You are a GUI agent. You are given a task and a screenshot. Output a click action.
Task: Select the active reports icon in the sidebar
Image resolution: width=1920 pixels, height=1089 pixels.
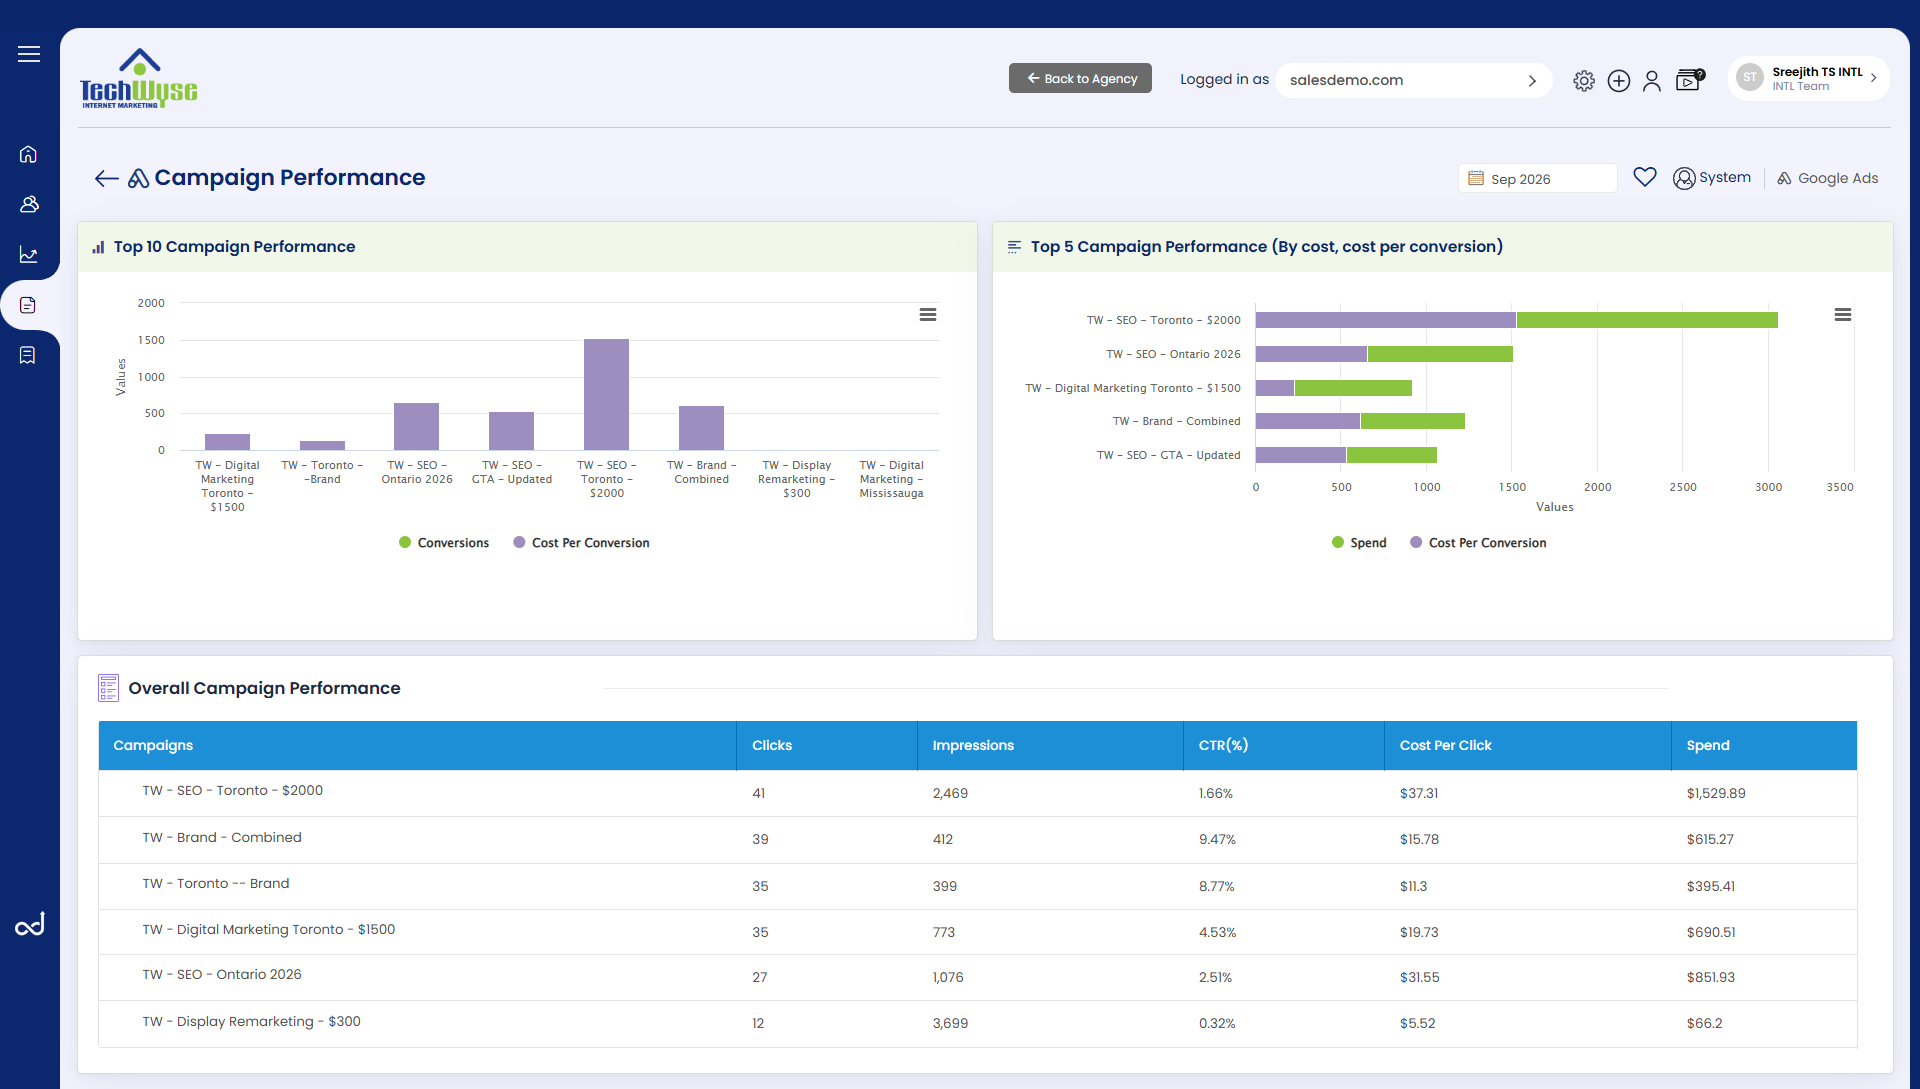point(28,305)
